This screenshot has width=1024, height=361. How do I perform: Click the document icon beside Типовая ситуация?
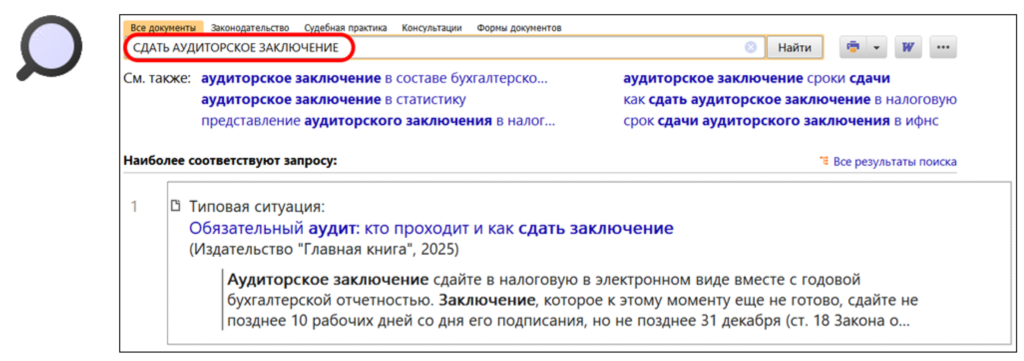(x=175, y=206)
